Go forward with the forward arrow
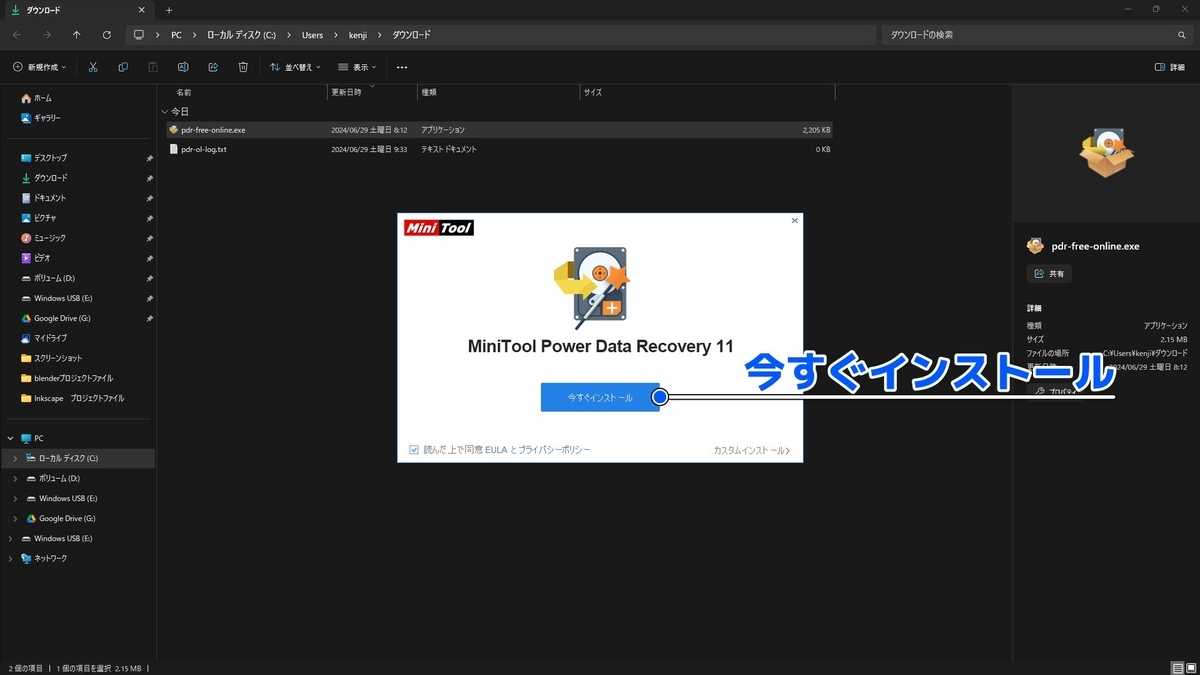 tap(47, 34)
